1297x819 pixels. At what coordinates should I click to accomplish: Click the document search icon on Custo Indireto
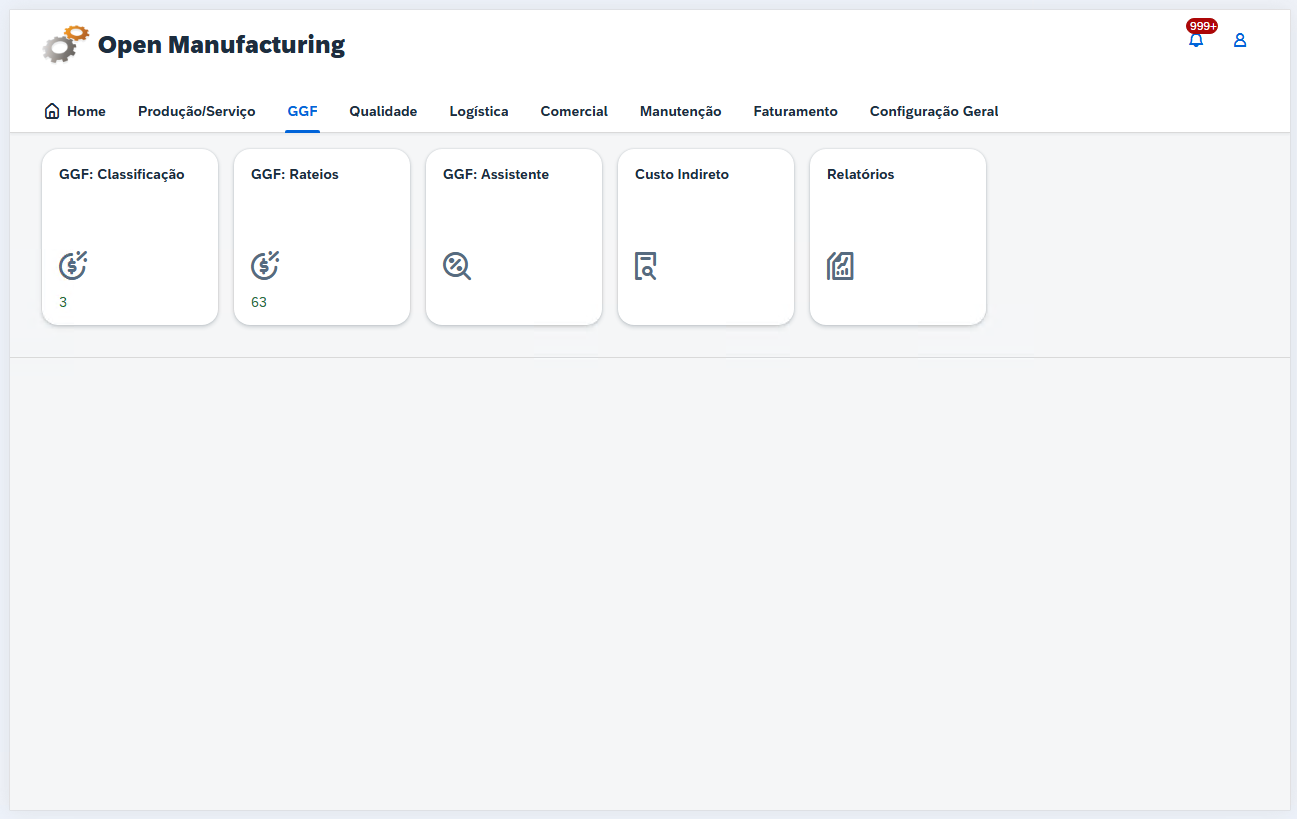coord(646,266)
